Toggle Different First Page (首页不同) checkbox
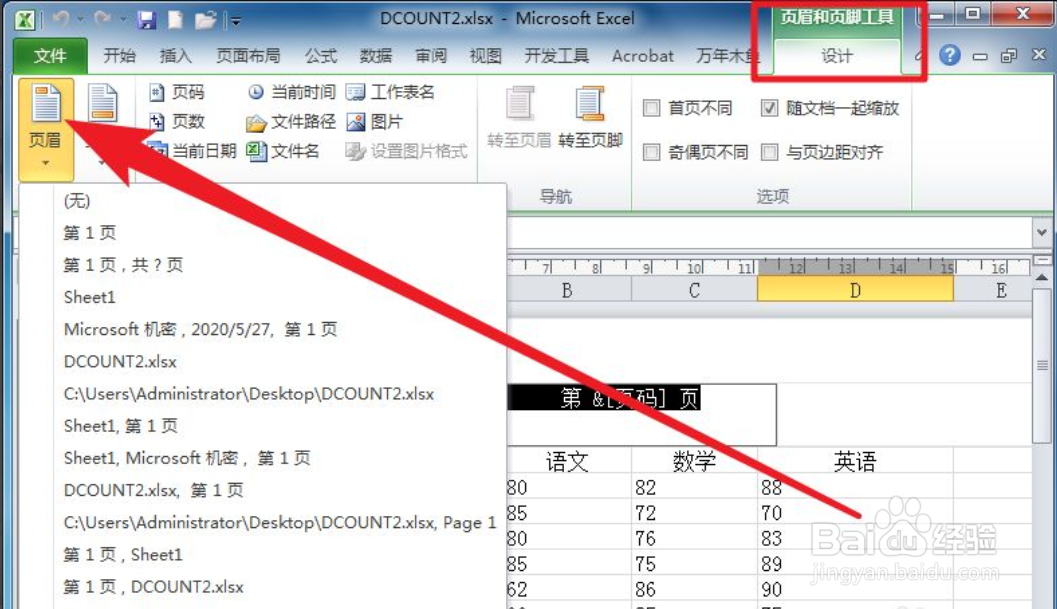Screen dimensions: 1057x609 (688, 108)
